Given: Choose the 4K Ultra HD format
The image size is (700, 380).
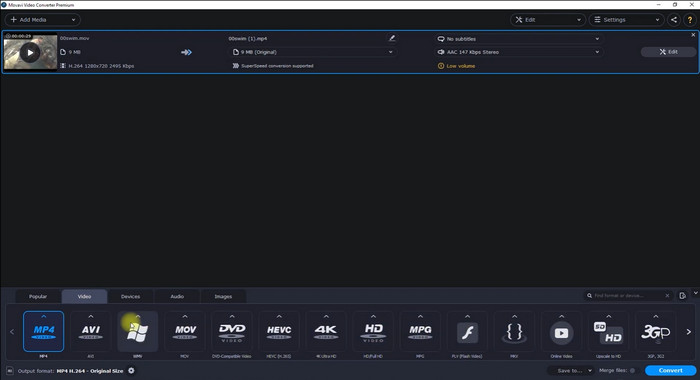Looking at the screenshot, I should click(x=326, y=331).
